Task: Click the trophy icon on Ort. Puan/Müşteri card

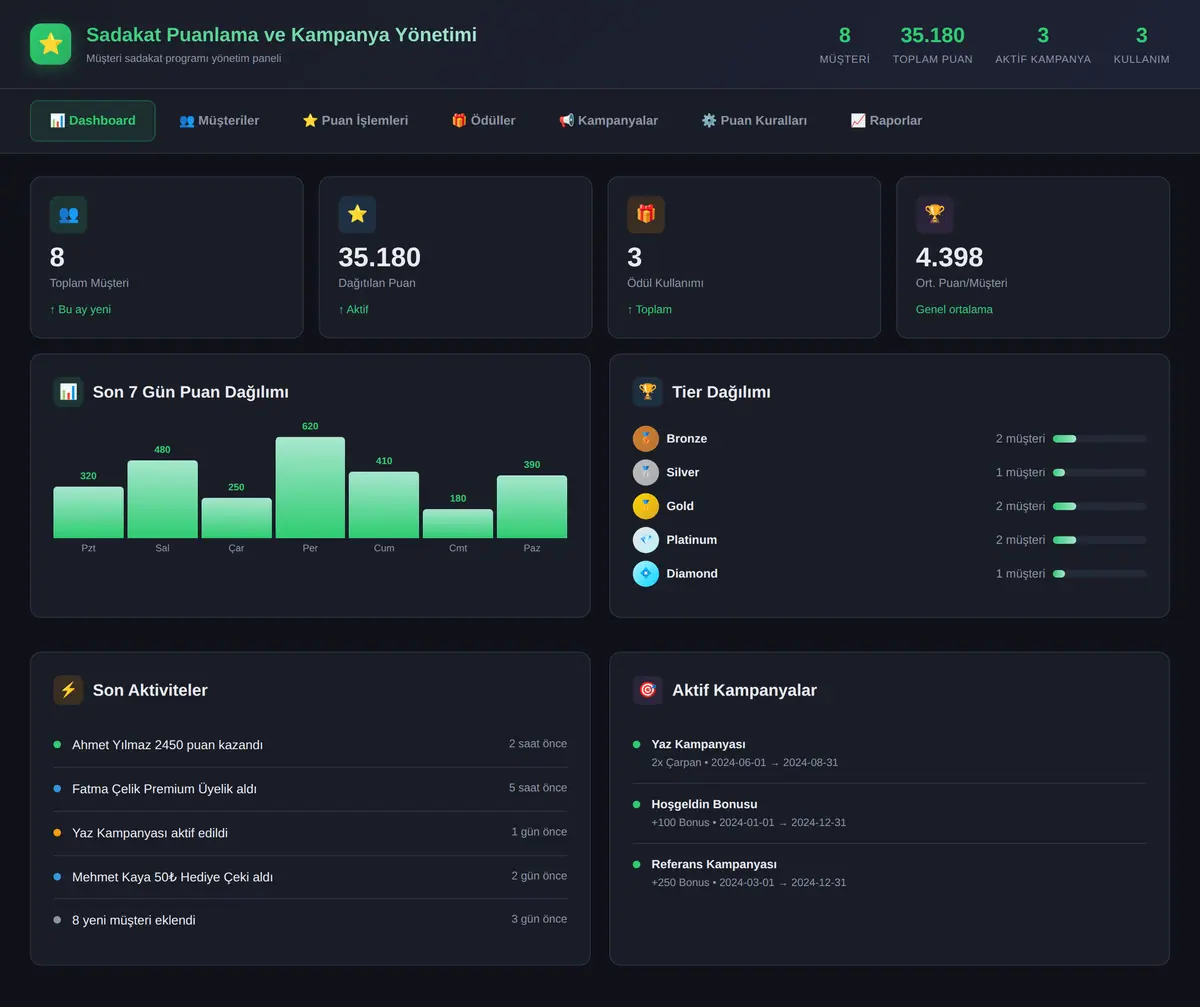Action: coord(935,214)
